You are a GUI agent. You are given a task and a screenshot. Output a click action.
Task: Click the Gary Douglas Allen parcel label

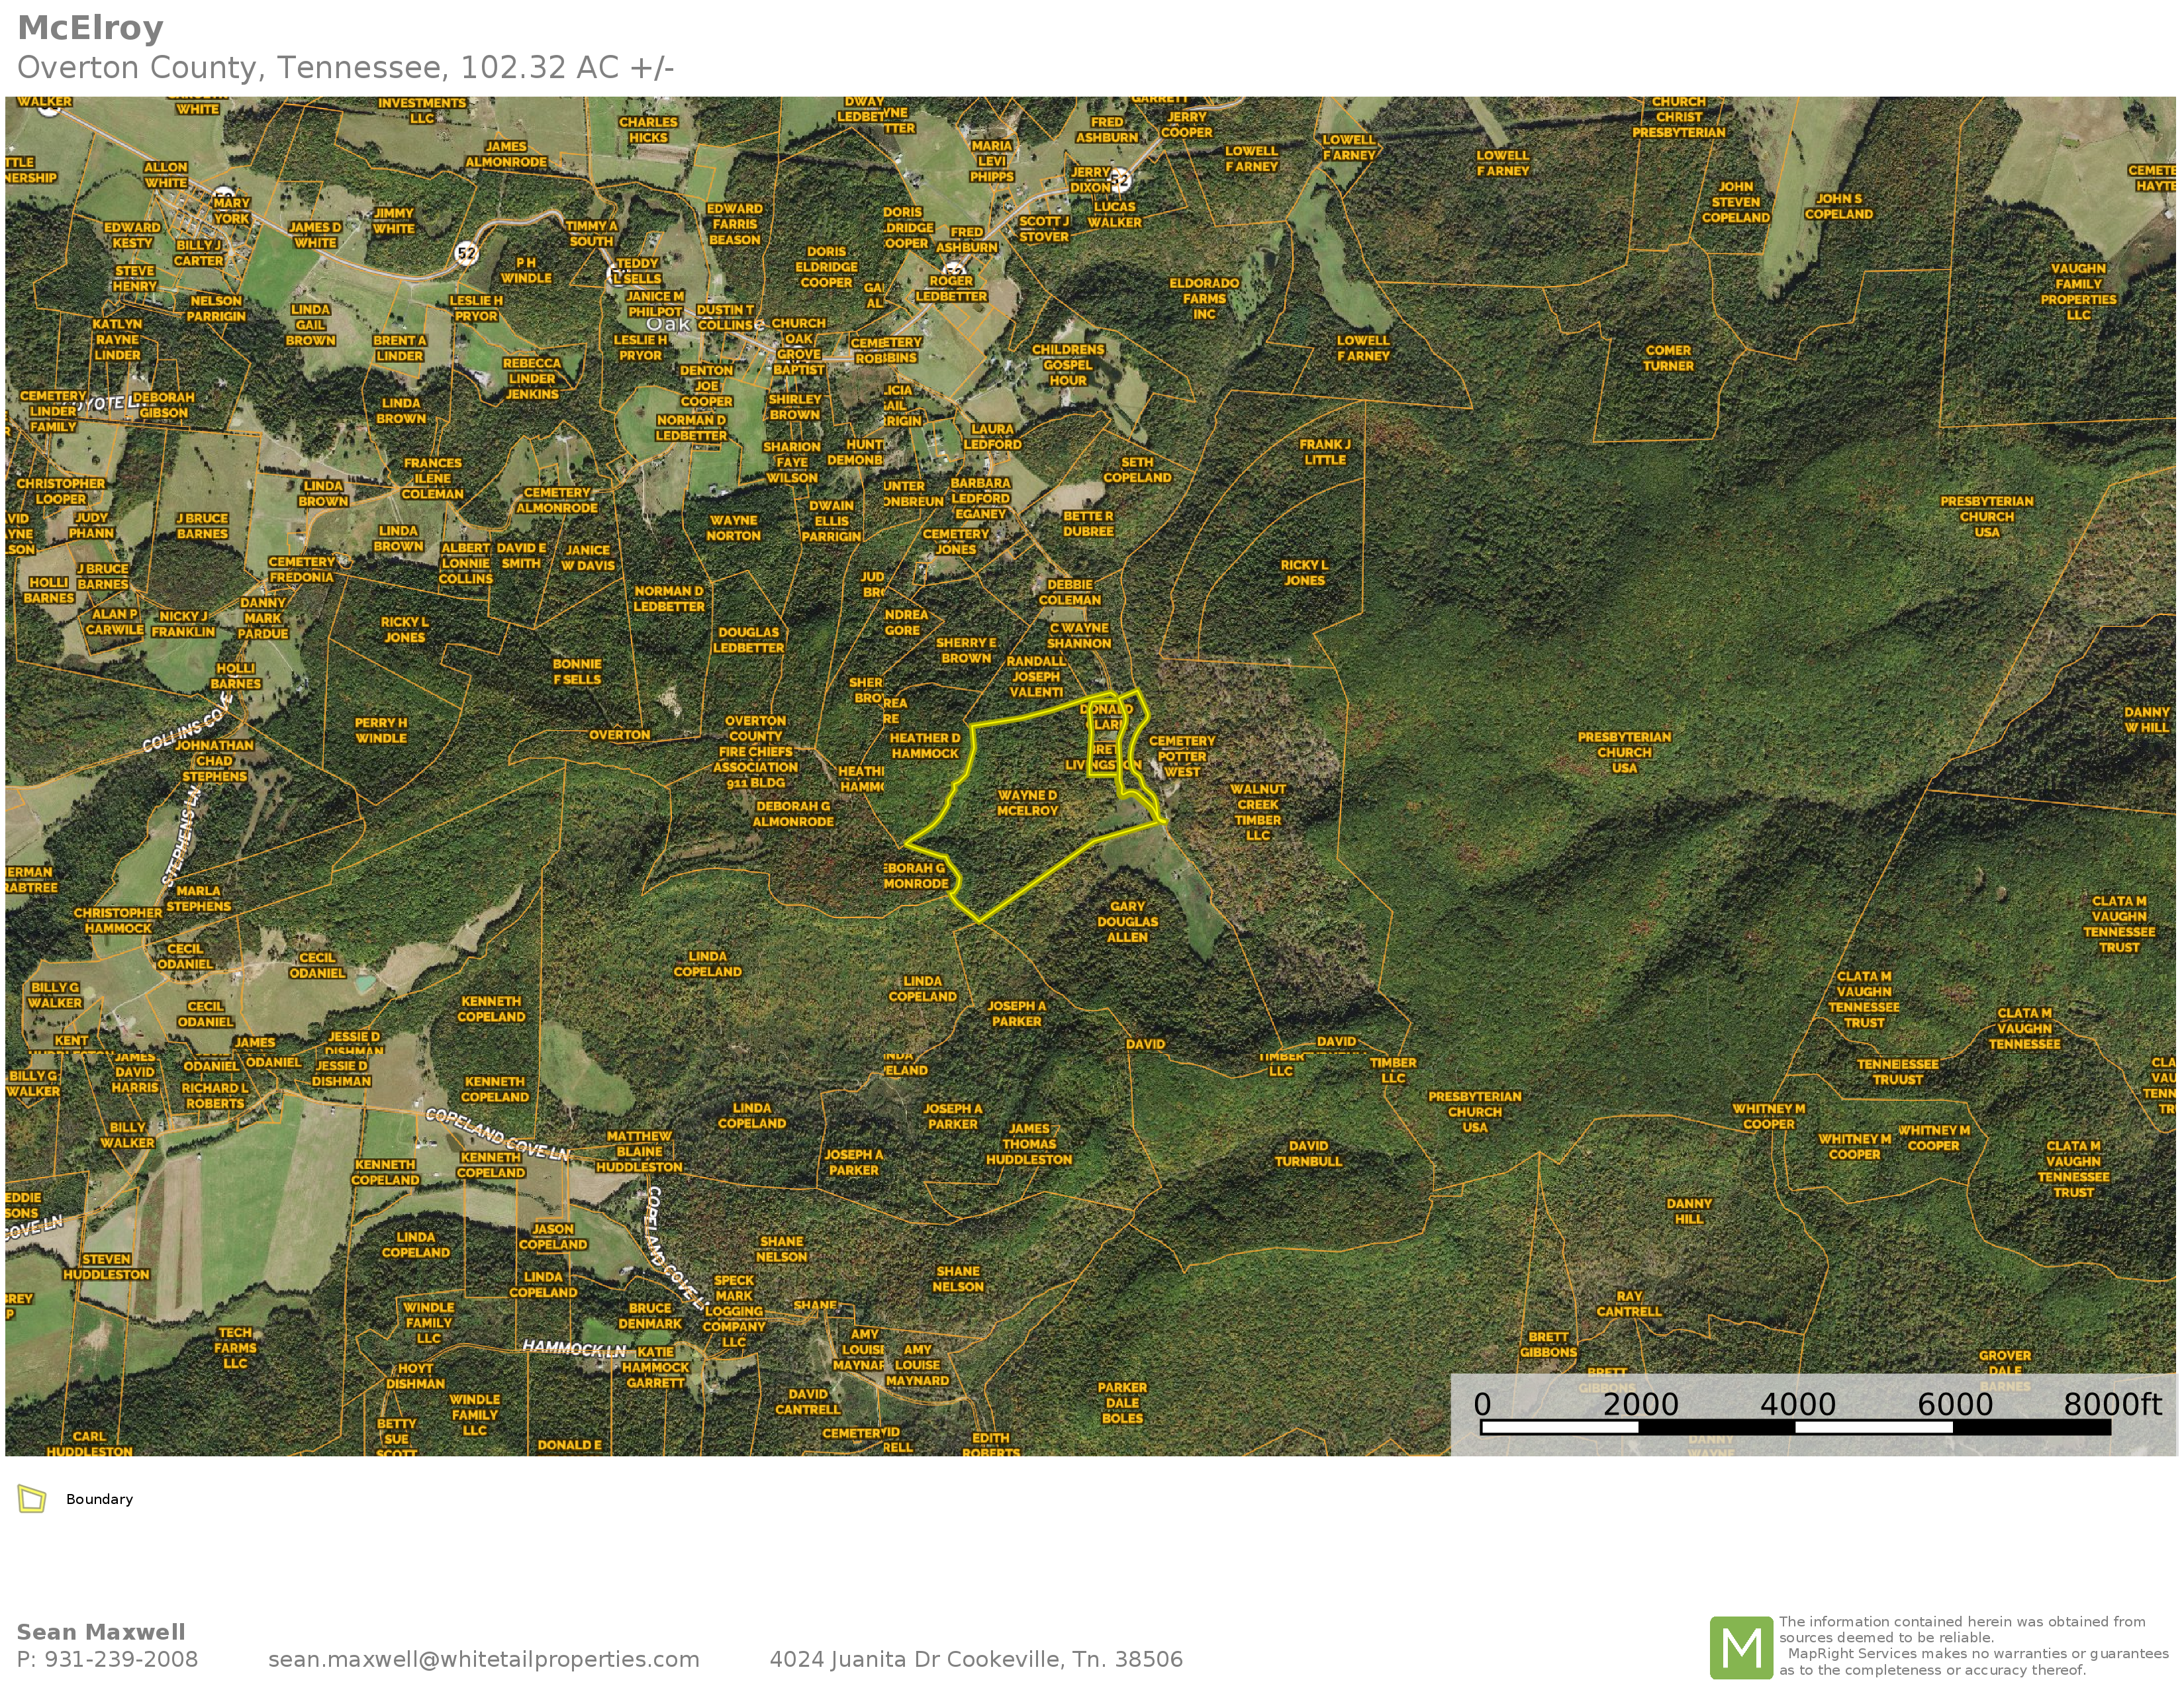pos(1127,921)
